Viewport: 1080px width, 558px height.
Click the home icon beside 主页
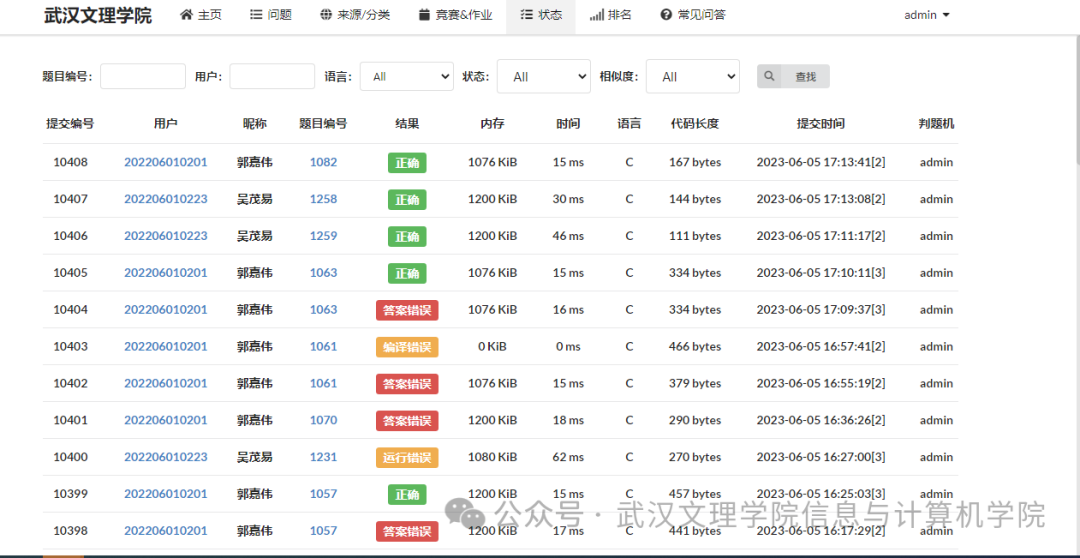[x=186, y=16]
